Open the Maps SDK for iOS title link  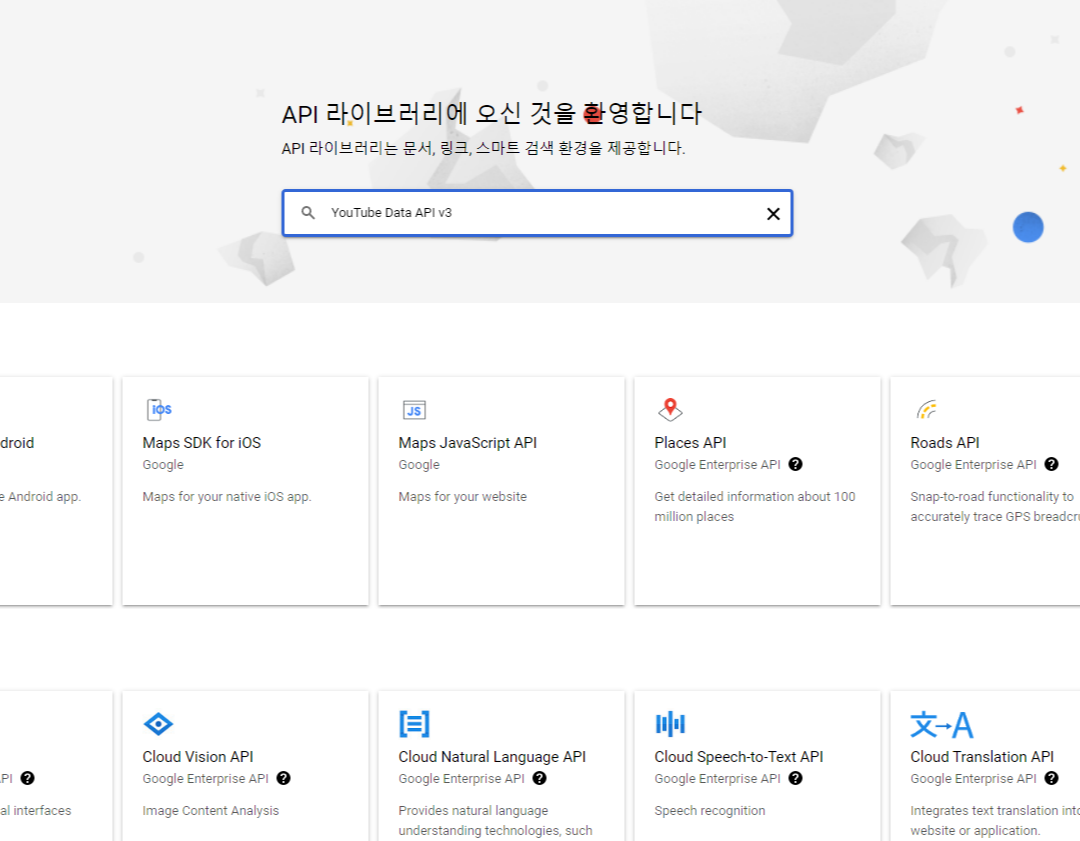coord(202,443)
